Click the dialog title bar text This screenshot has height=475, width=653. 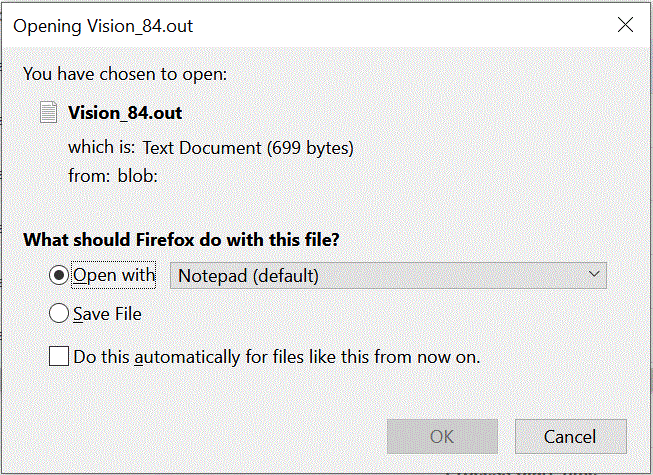pos(103,26)
